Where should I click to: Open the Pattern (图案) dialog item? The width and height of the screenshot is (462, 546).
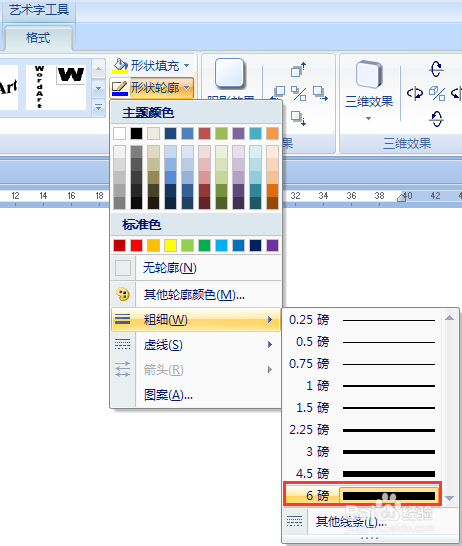point(196,395)
